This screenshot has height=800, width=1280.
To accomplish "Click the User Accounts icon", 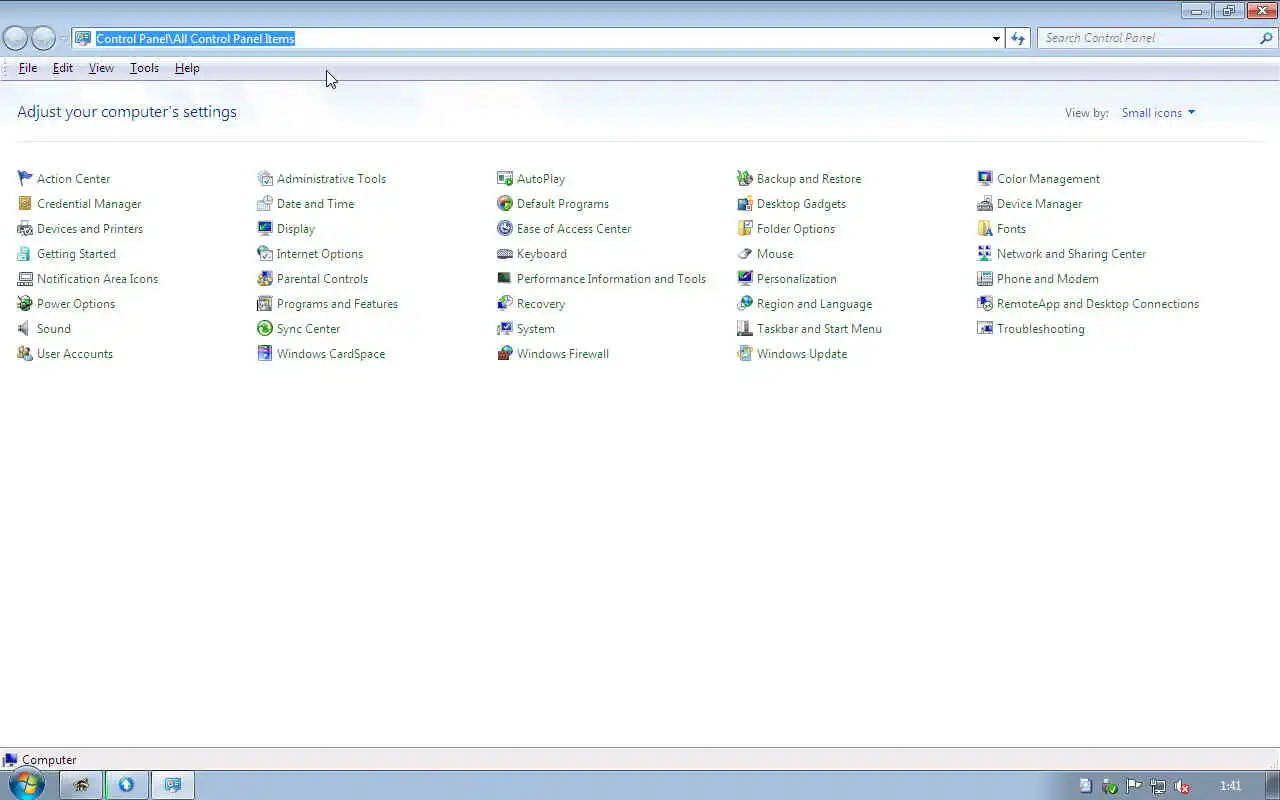I will click(x=25, y=354).
